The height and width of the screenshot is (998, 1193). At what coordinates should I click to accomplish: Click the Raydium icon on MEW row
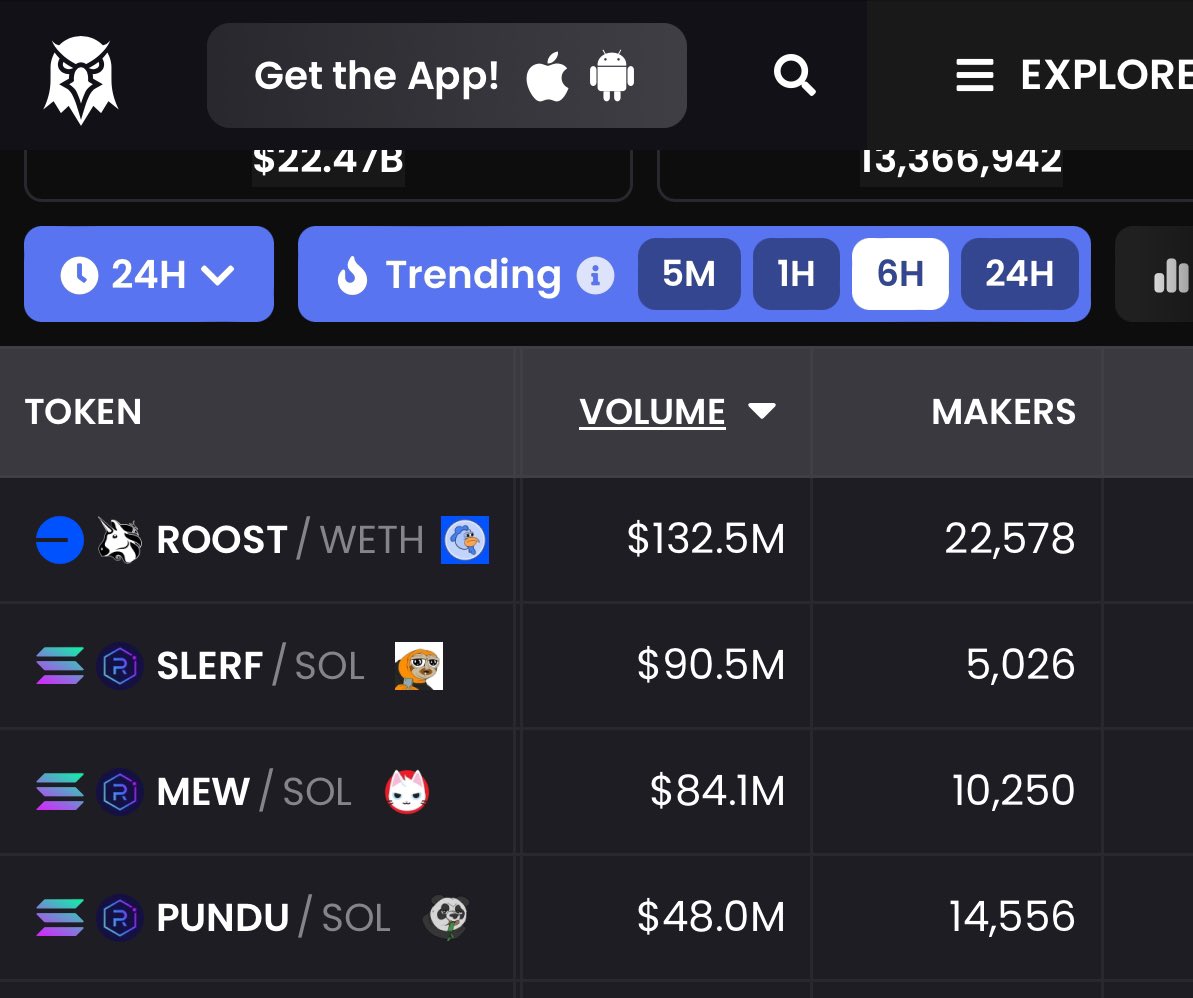[x=120, y=792]
